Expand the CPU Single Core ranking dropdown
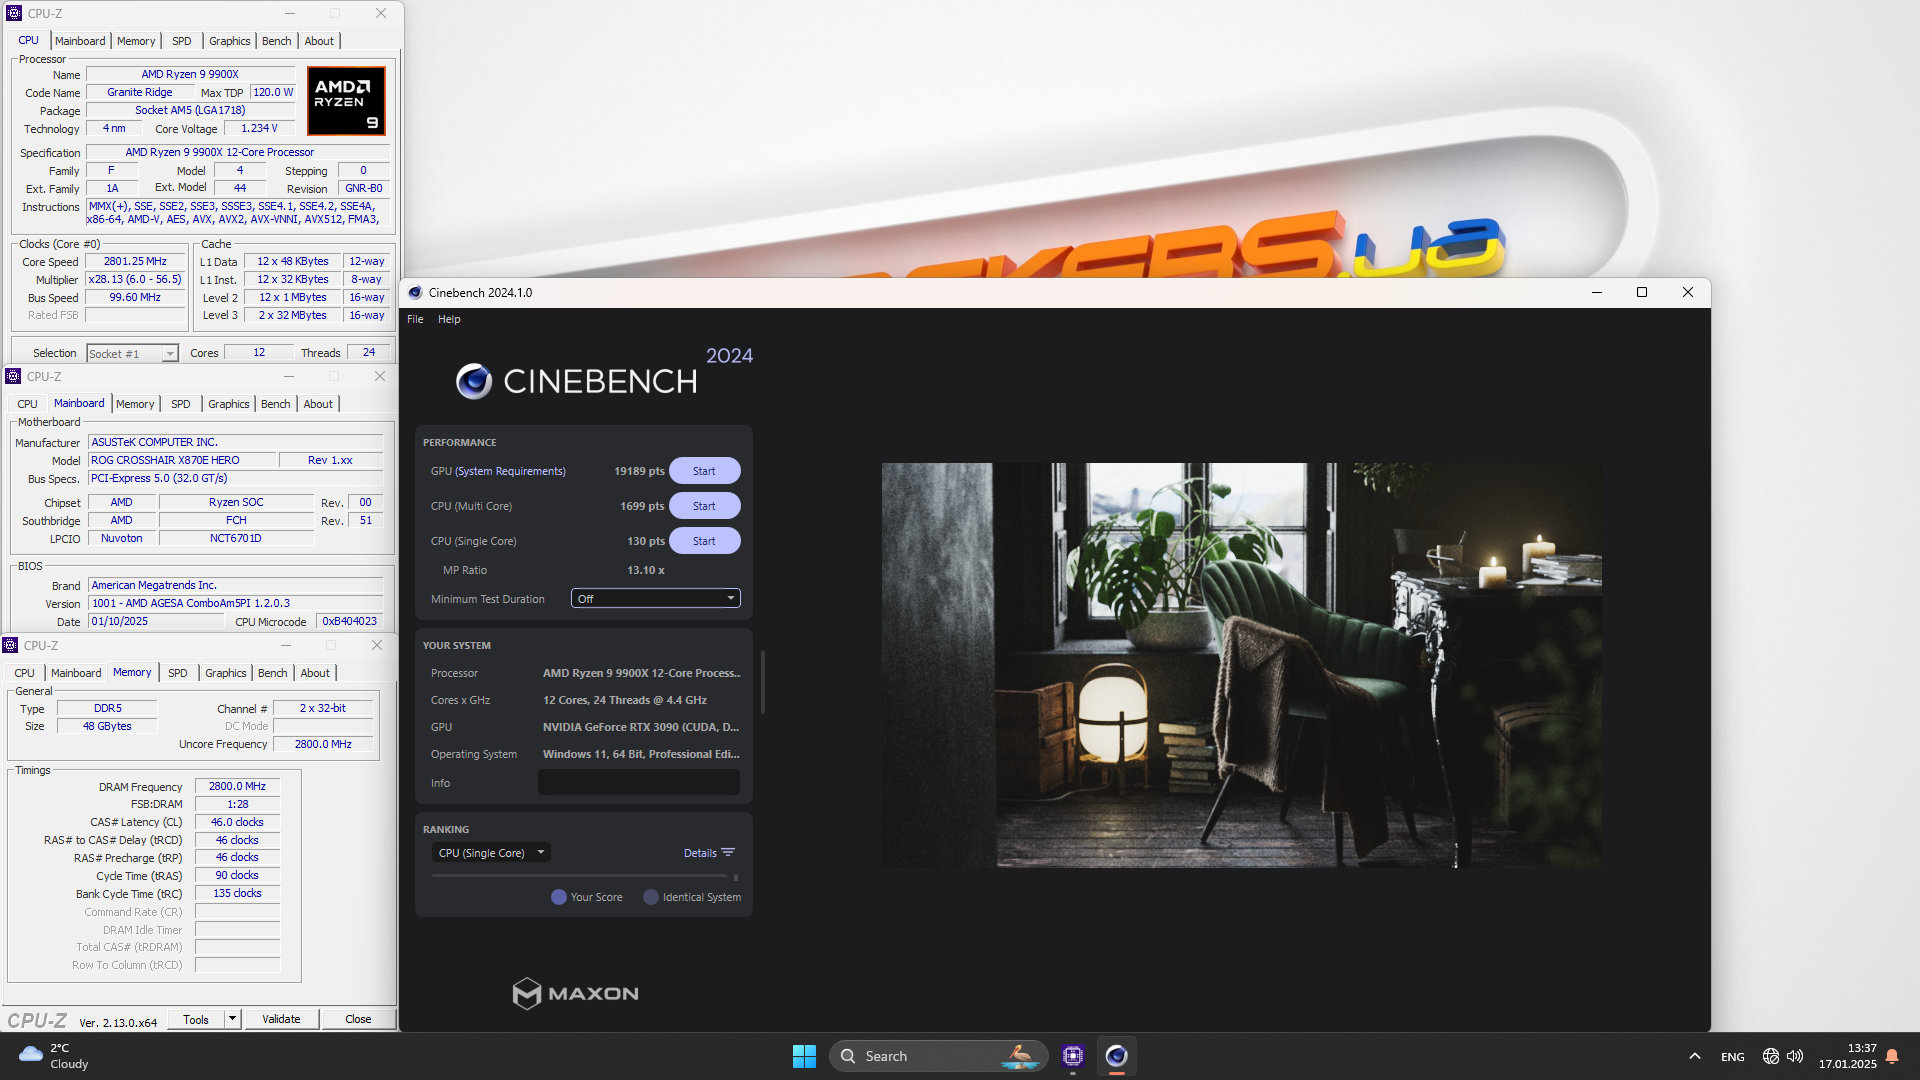 pyautogui.click(x=488, y=852)
